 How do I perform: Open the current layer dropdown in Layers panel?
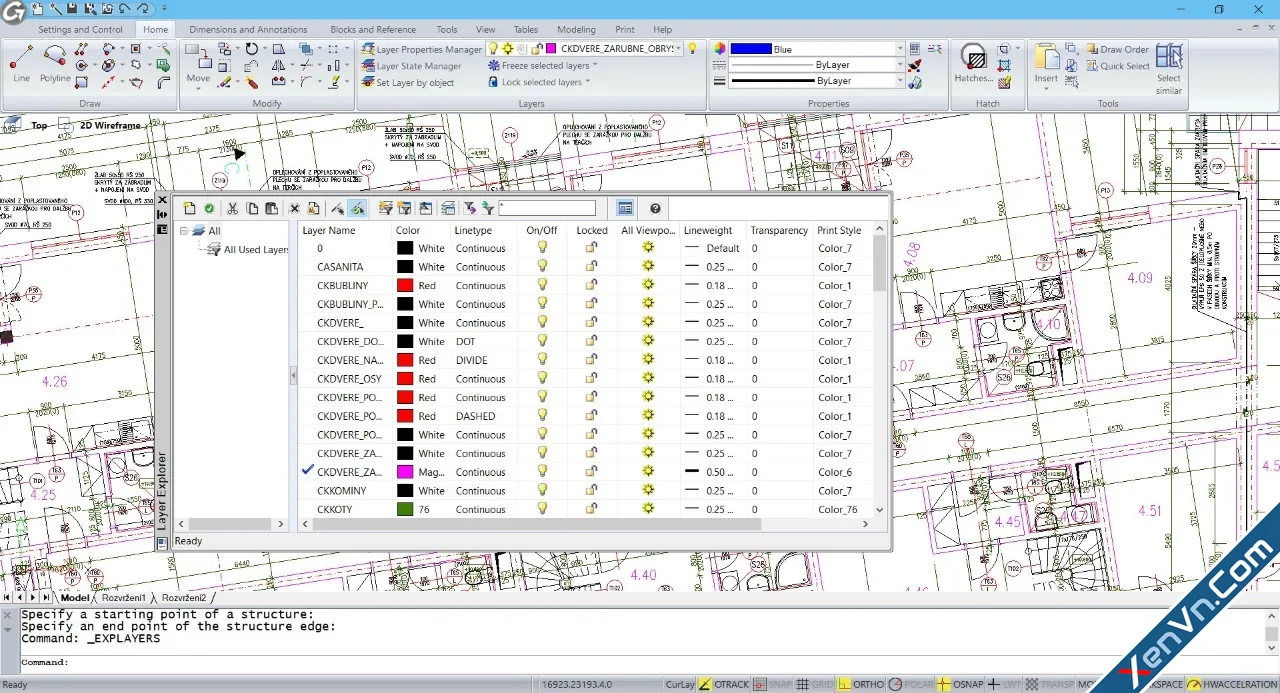pos(679,48)
